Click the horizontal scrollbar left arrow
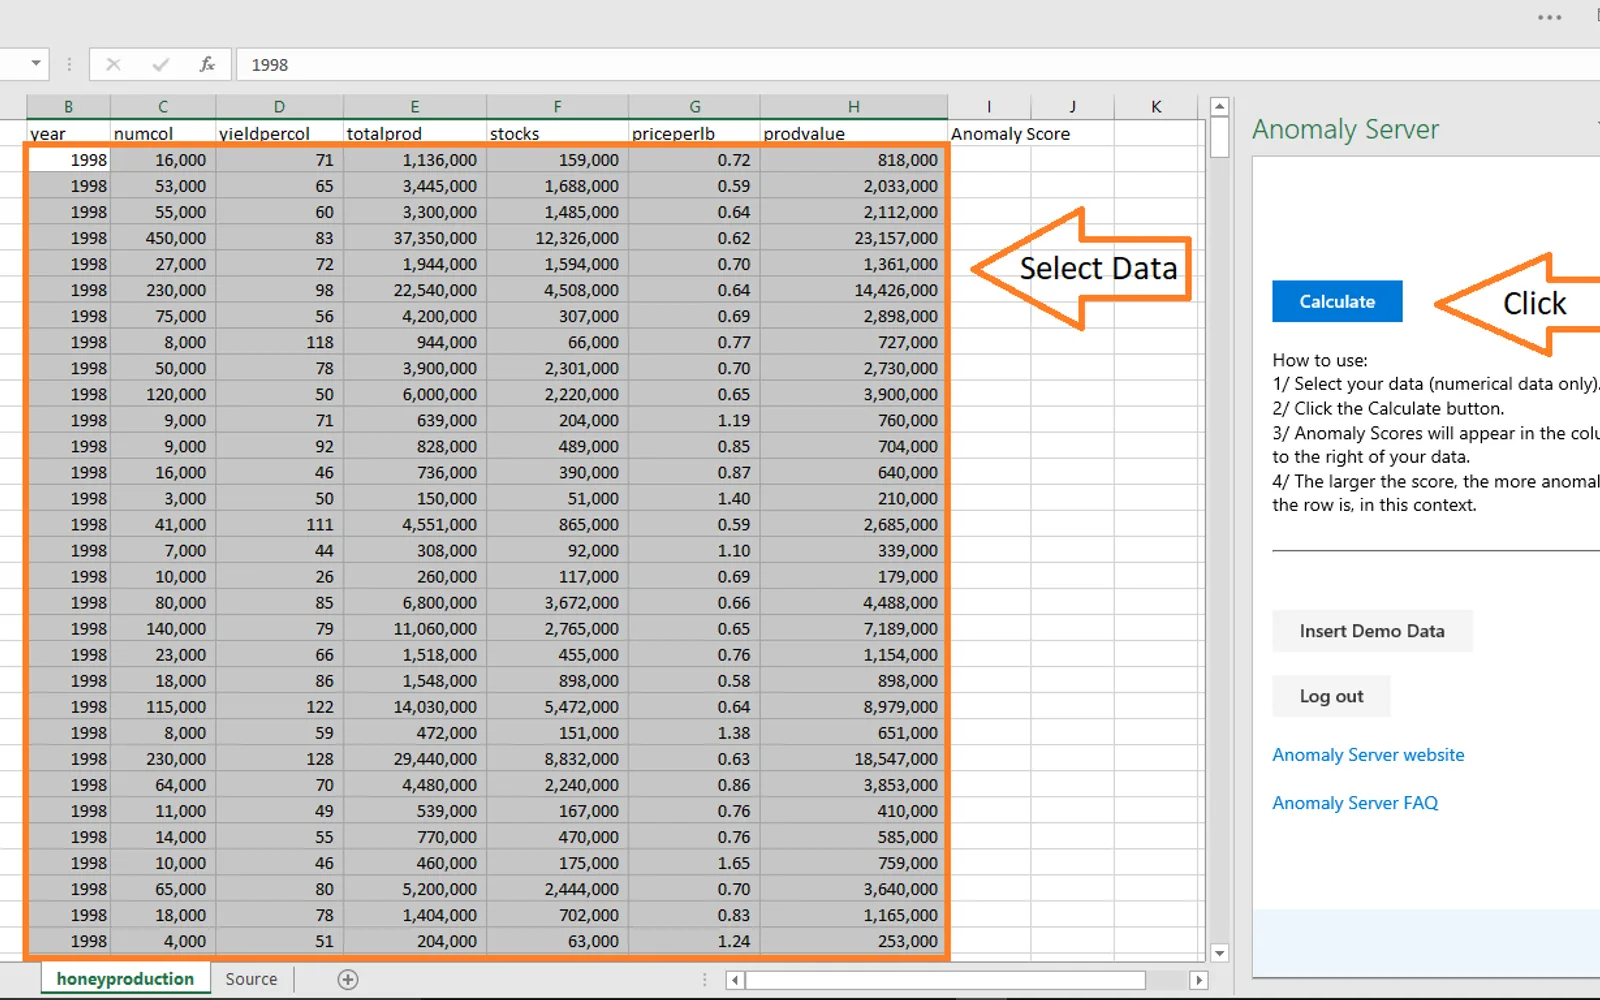 (735, 980)
